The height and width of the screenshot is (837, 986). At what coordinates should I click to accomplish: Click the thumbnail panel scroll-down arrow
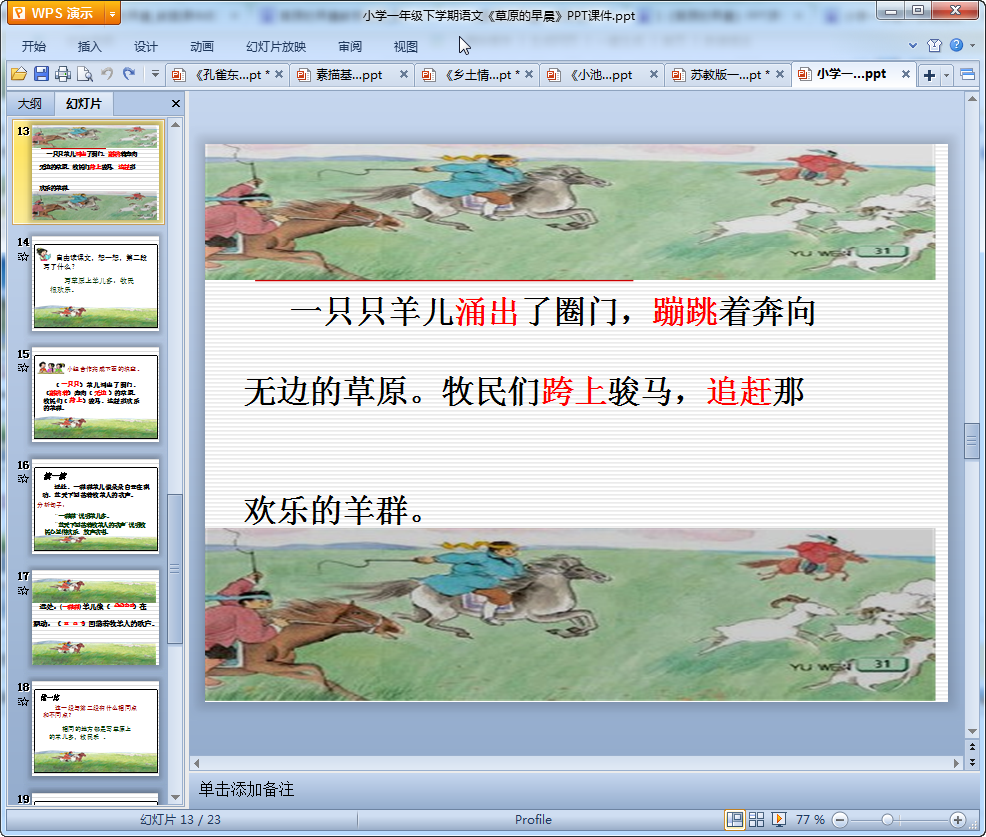click(175, 798)
